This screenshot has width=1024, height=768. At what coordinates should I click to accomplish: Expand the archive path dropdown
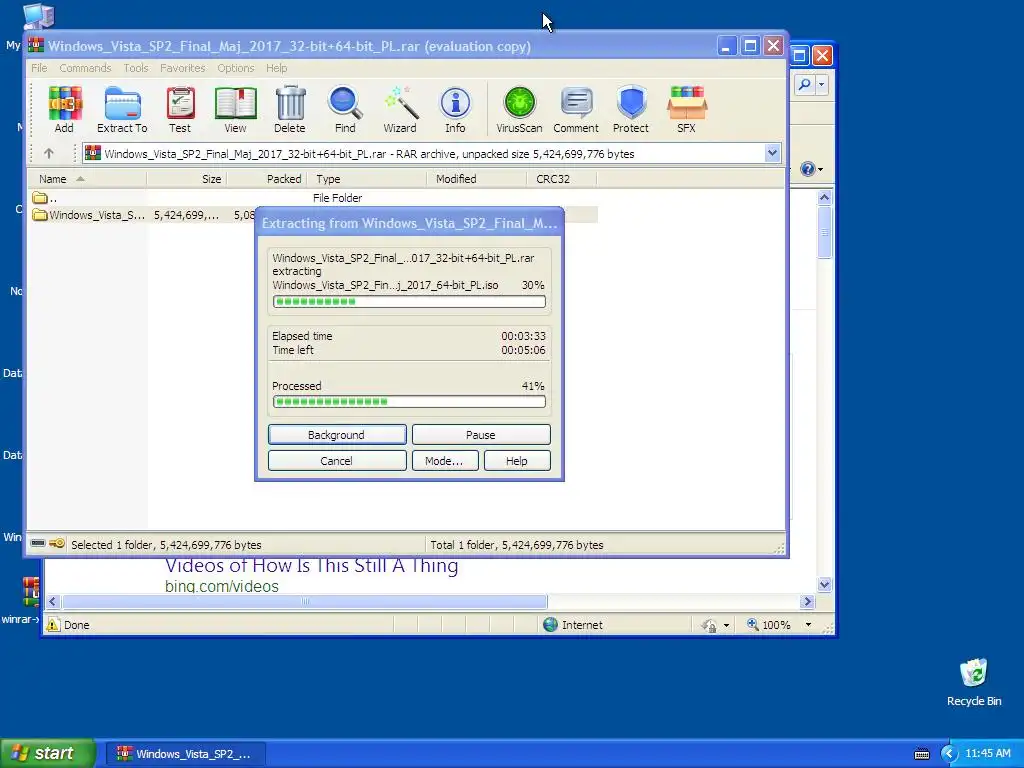(x=773, y=153)
